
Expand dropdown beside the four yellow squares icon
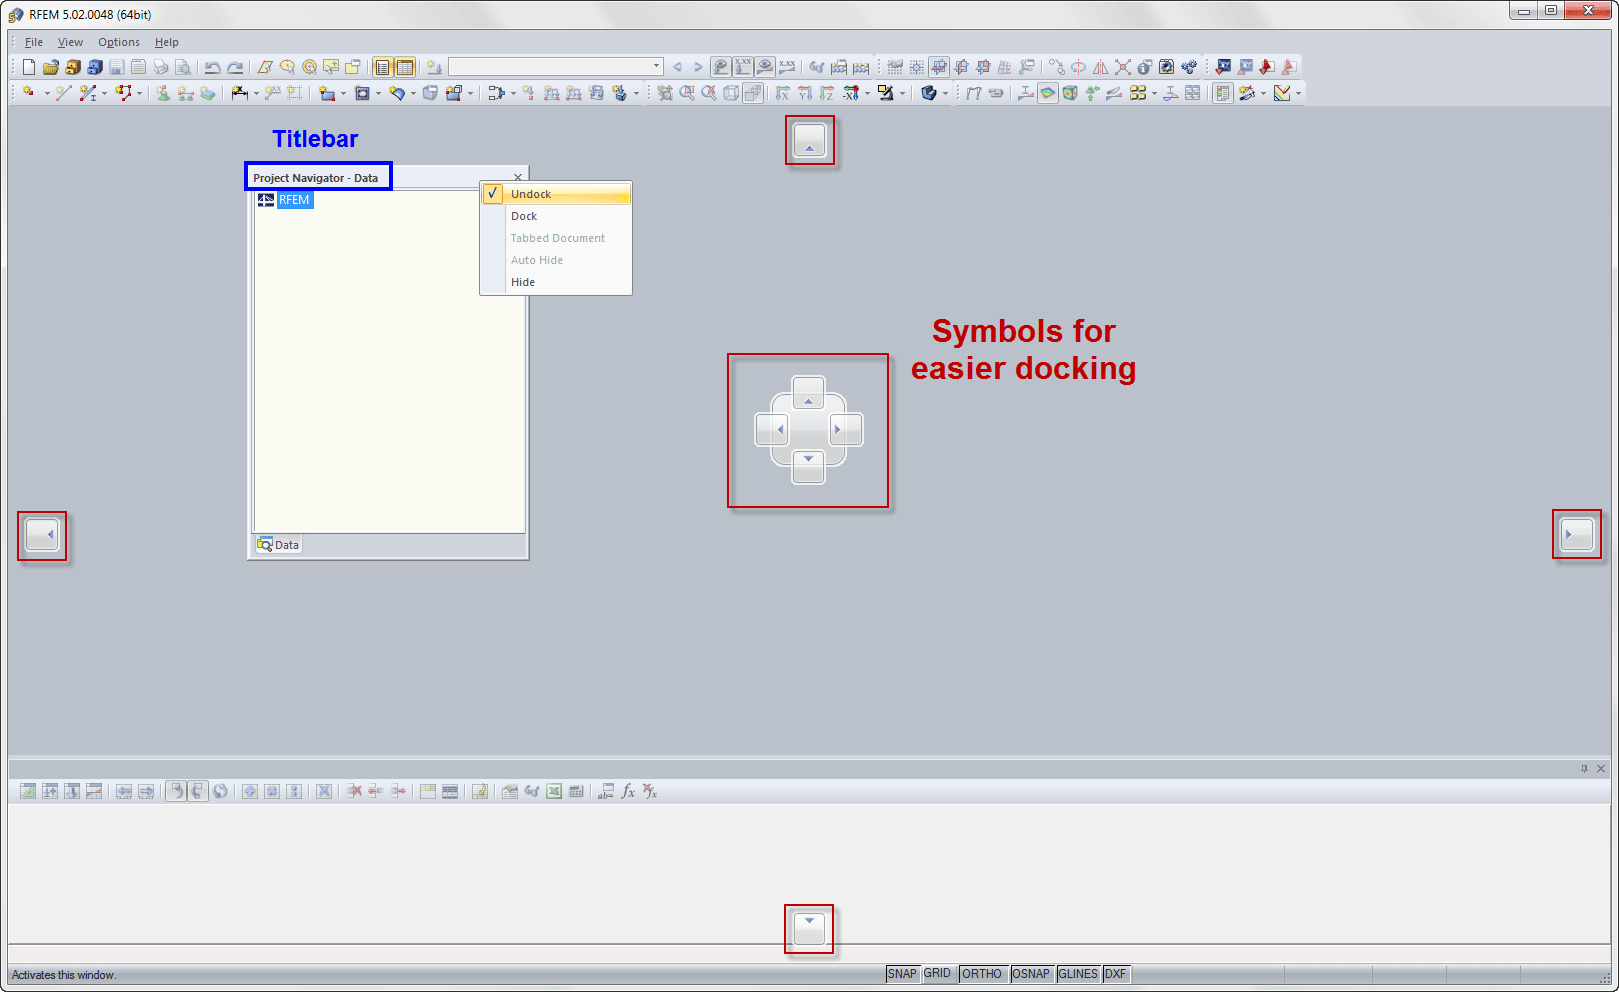[1154, 93]
